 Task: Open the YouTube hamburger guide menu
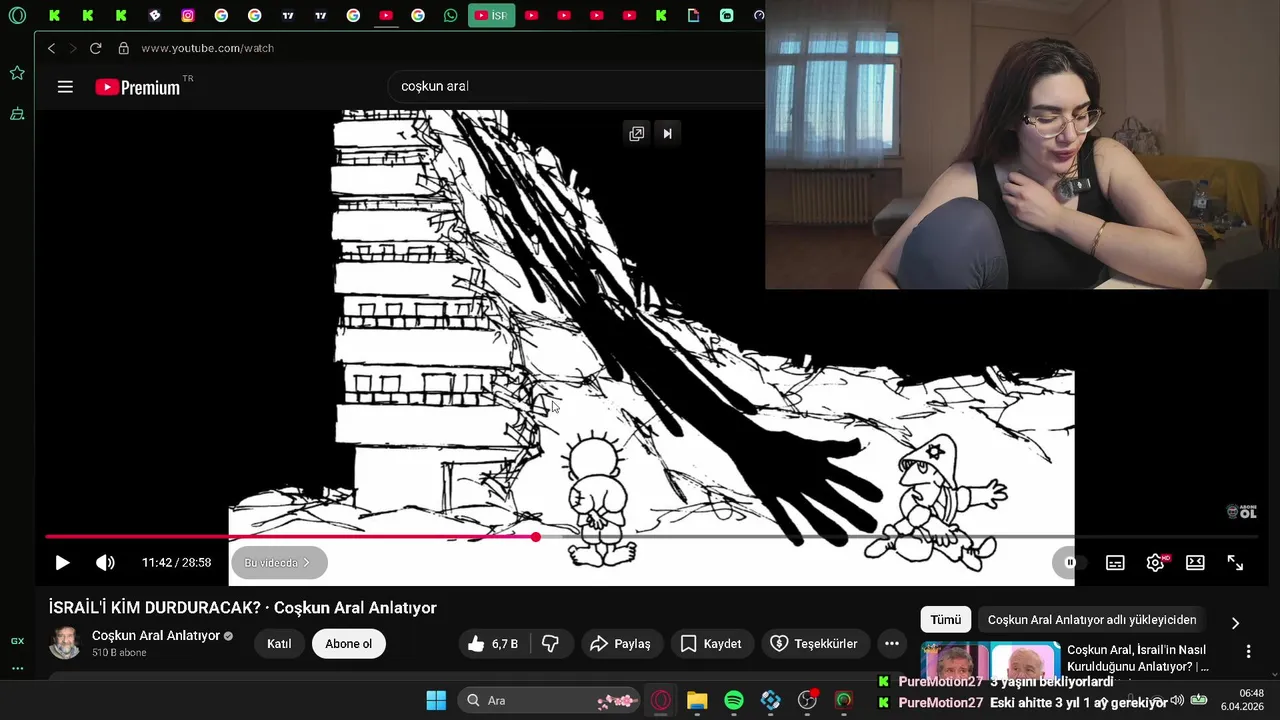[x=65, y=87]
